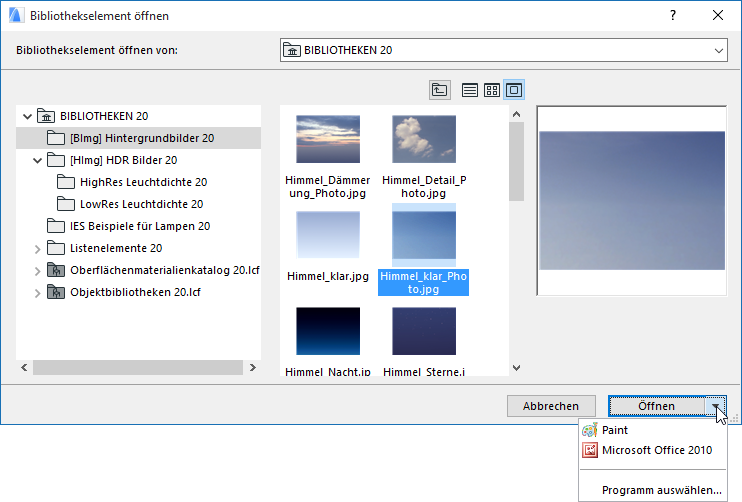Click the question mark help button
Screen dimensions: 742x502
pos(672,16)
